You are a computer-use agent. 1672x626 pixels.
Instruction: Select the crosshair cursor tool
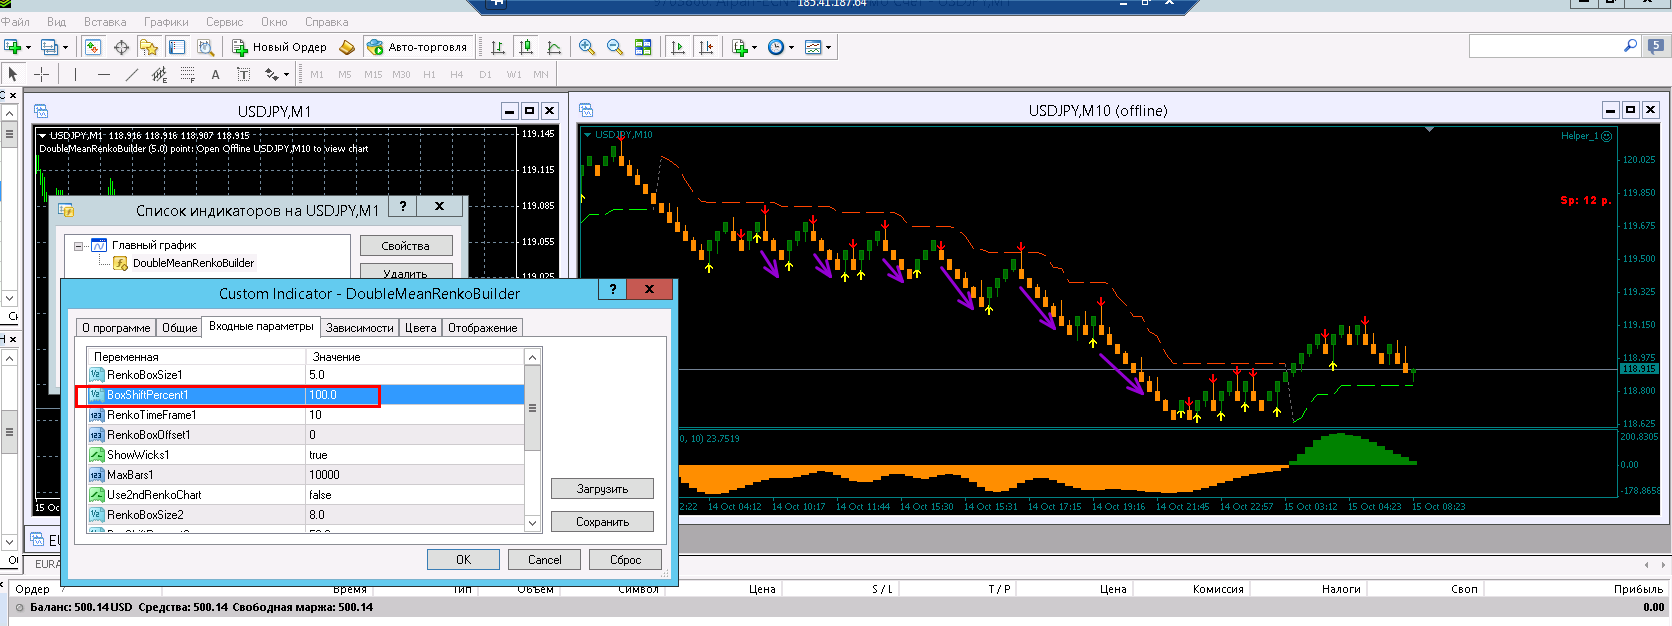[41, 74]
